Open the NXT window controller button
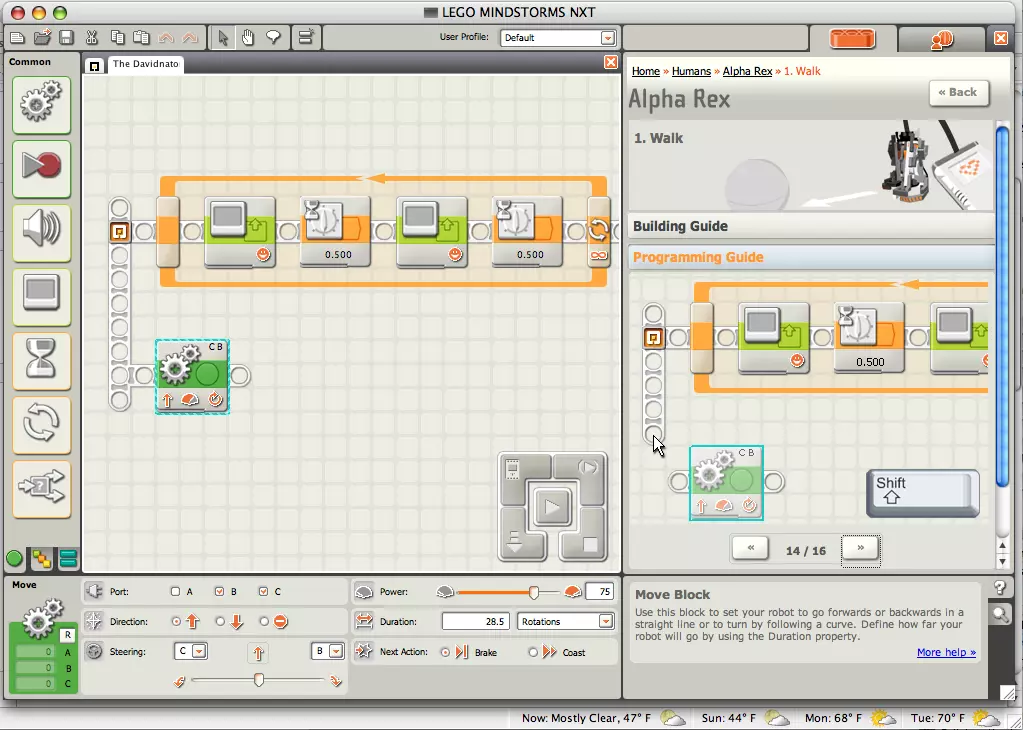The width and height of the screenshot is (1023, 730). click(x=515, y=470)
